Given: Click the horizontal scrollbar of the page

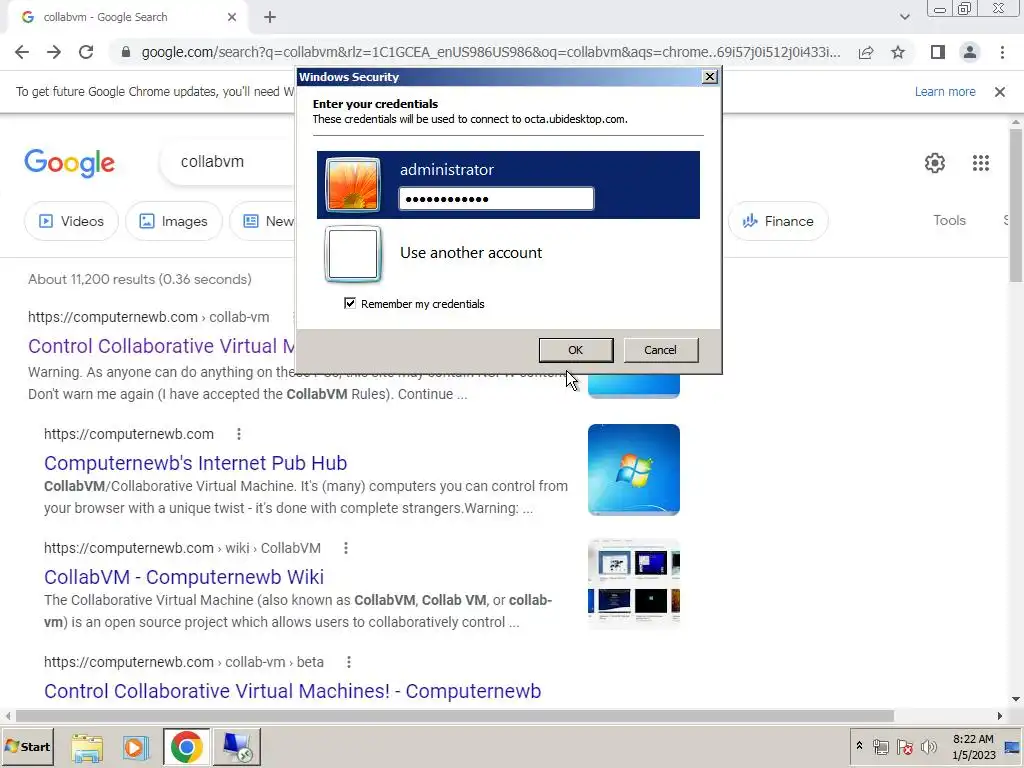Looking at the screenshot, I should (x=455, y=716).
